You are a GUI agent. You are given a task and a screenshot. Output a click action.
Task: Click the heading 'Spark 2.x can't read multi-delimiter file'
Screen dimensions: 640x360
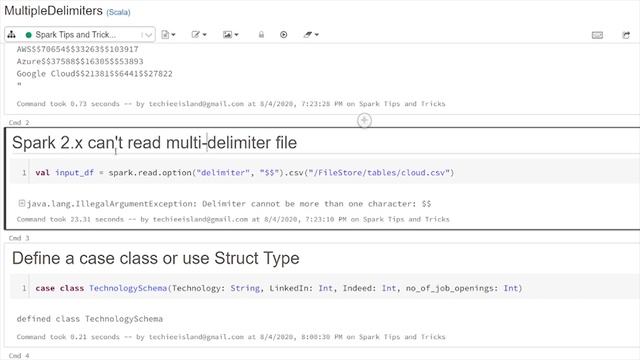point(154,142)
